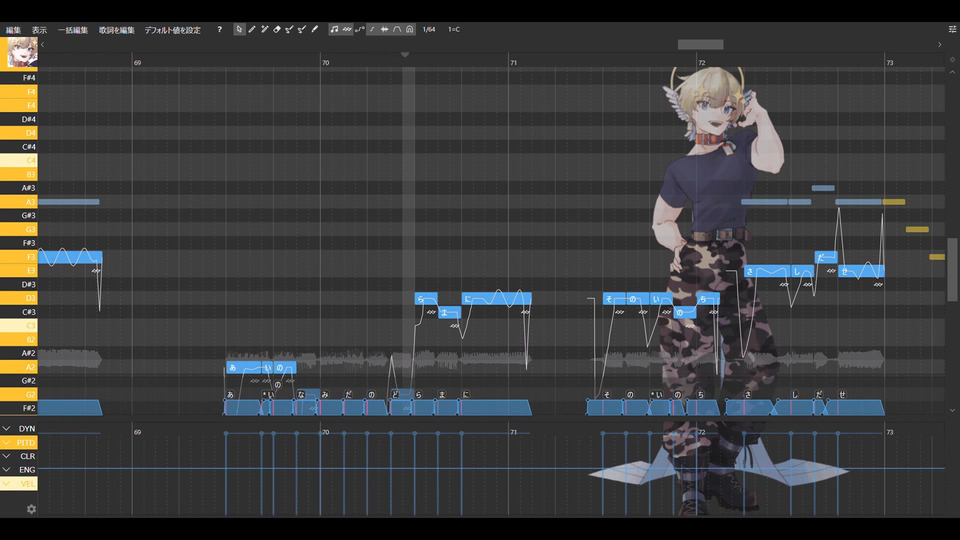The width and height of the screenshot is (960, 540).
Task: Select the せ note on E3
Action: [x=861, y=271]
